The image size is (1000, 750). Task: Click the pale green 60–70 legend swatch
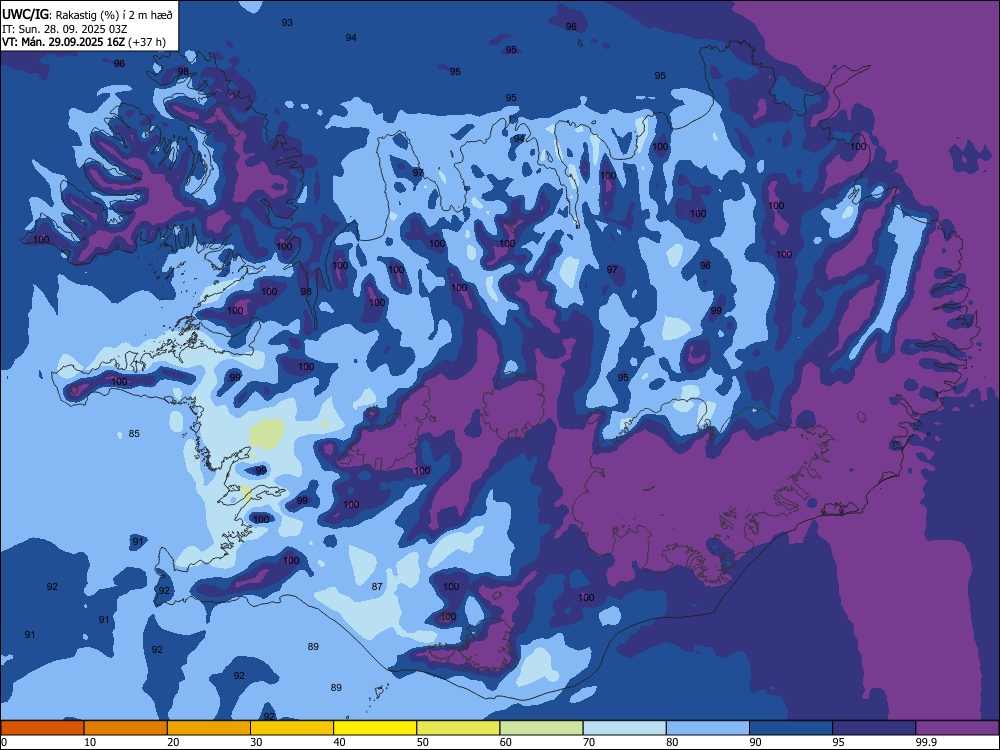tap(541, 728)
